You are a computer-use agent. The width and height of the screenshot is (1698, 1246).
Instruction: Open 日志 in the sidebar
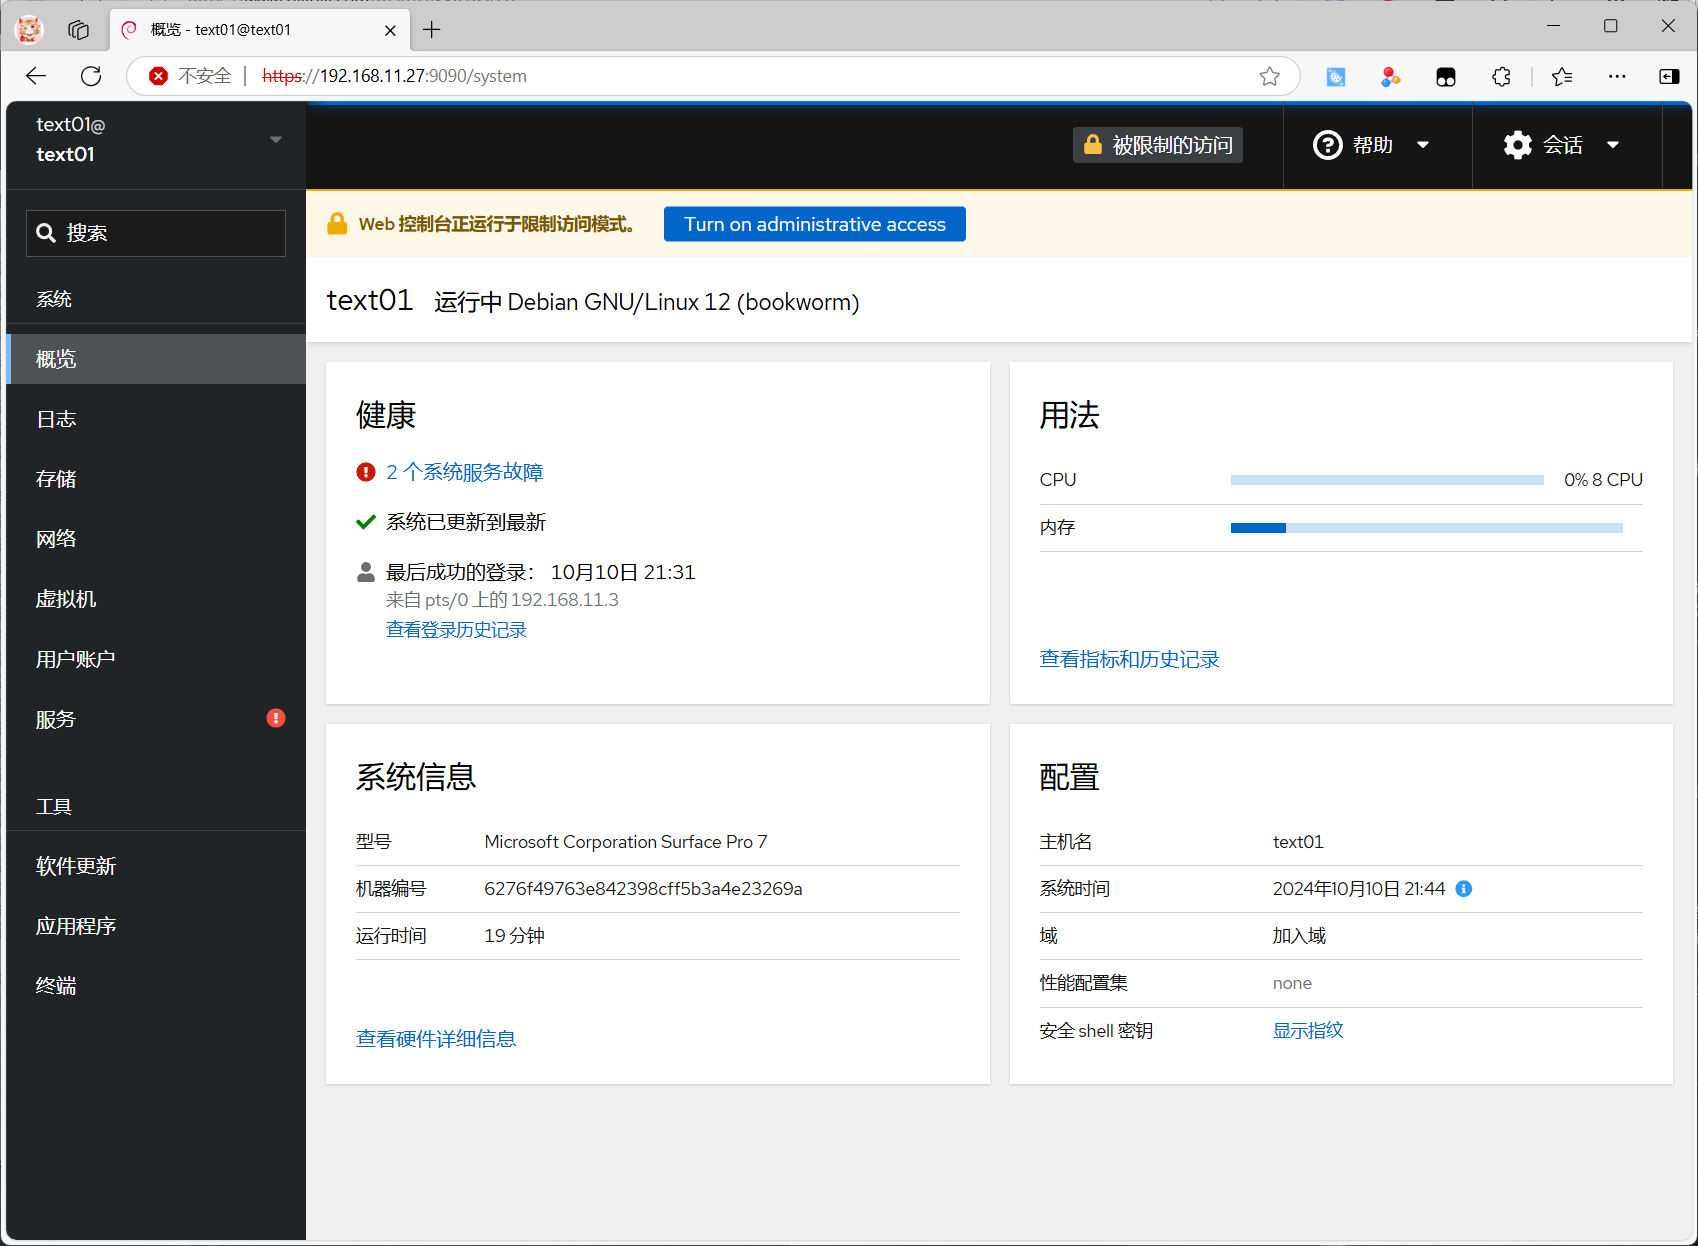[56, 419]
